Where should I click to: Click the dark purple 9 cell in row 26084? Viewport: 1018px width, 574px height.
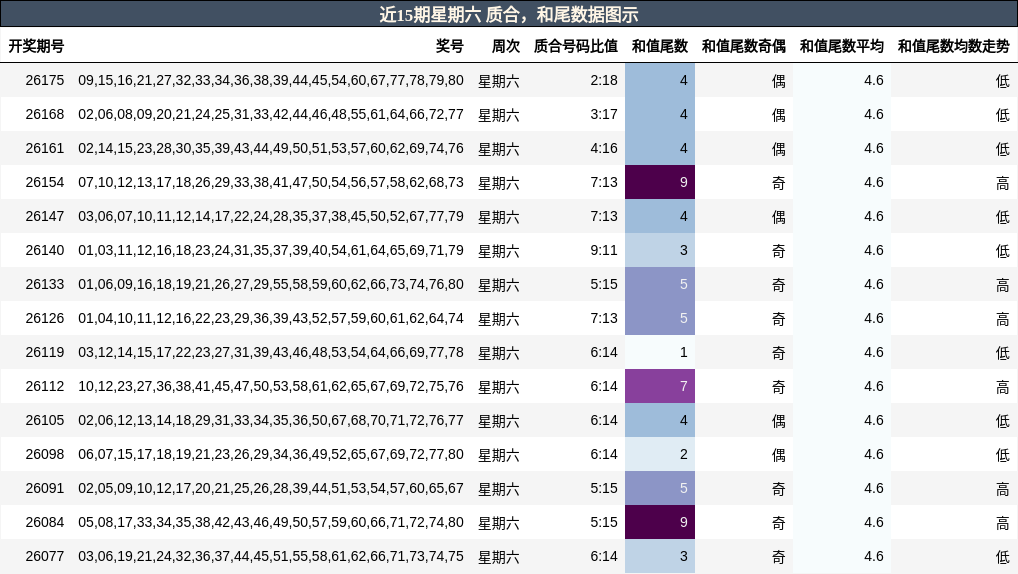click(660, 522)
